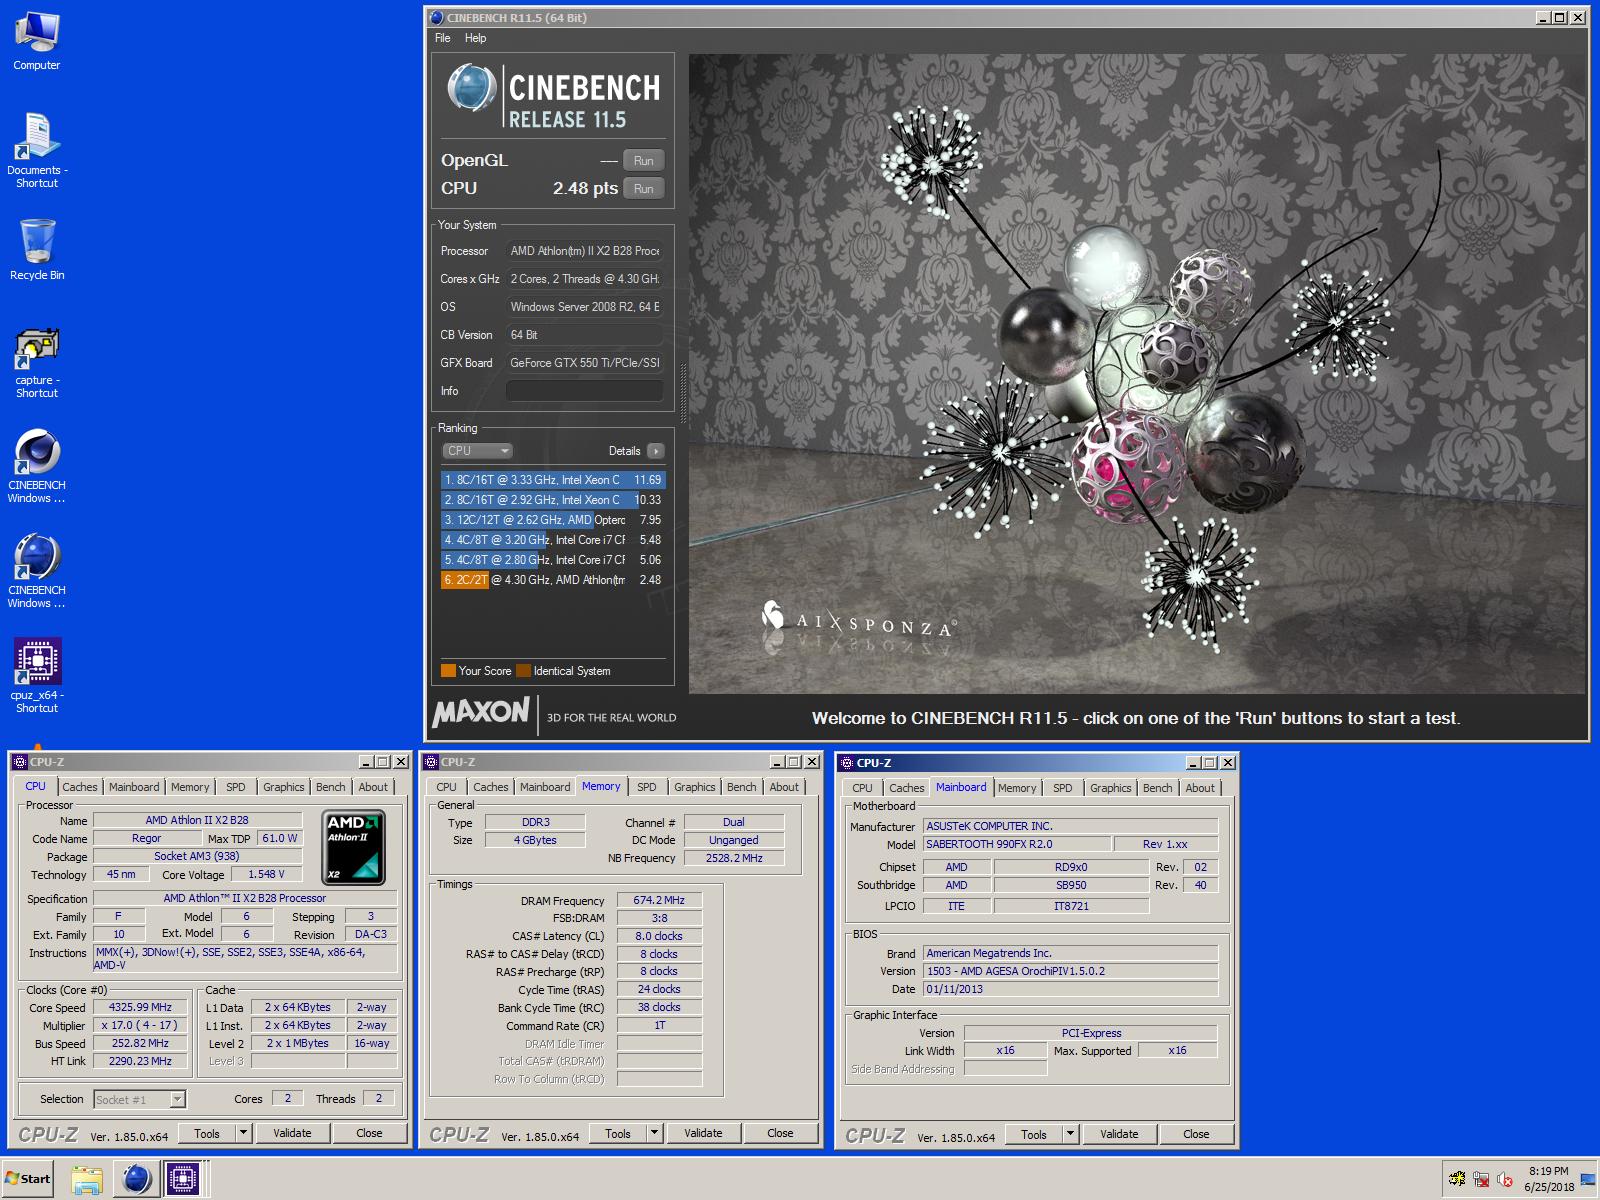Select ranking entry 1 with score 11.69
1600x1200 pixels.
[x=553, y=480]
